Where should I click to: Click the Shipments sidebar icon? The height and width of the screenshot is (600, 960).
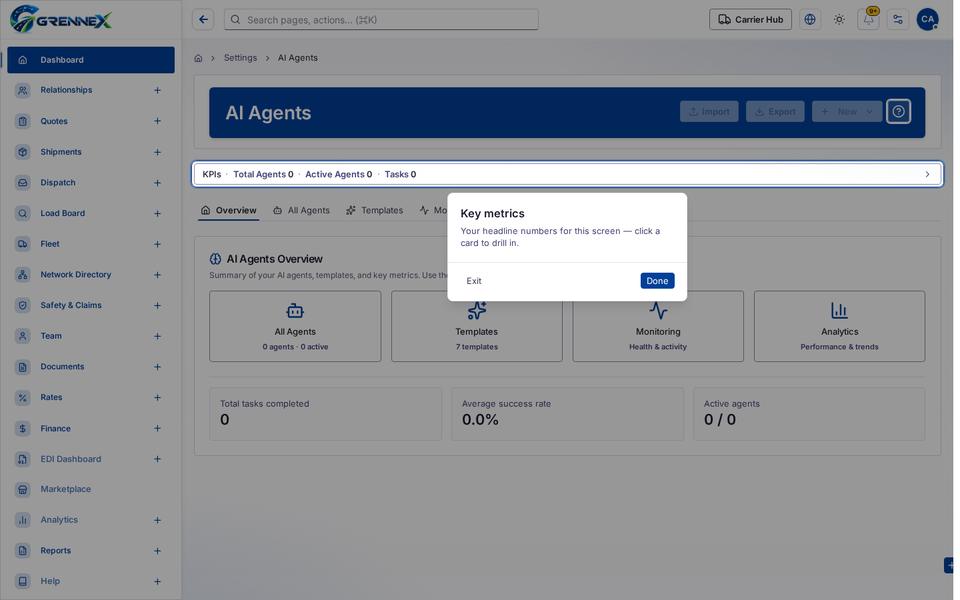pyautogui.click(x=23, y=152)
